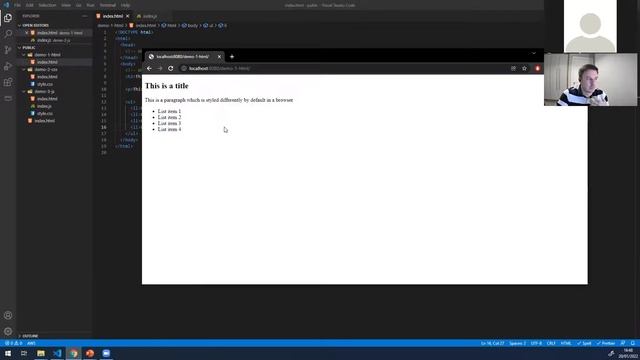Click the browser Forward arrow
Image resolution: width=640 pixels, height=360 pixels.
click(x=160, y=68)
